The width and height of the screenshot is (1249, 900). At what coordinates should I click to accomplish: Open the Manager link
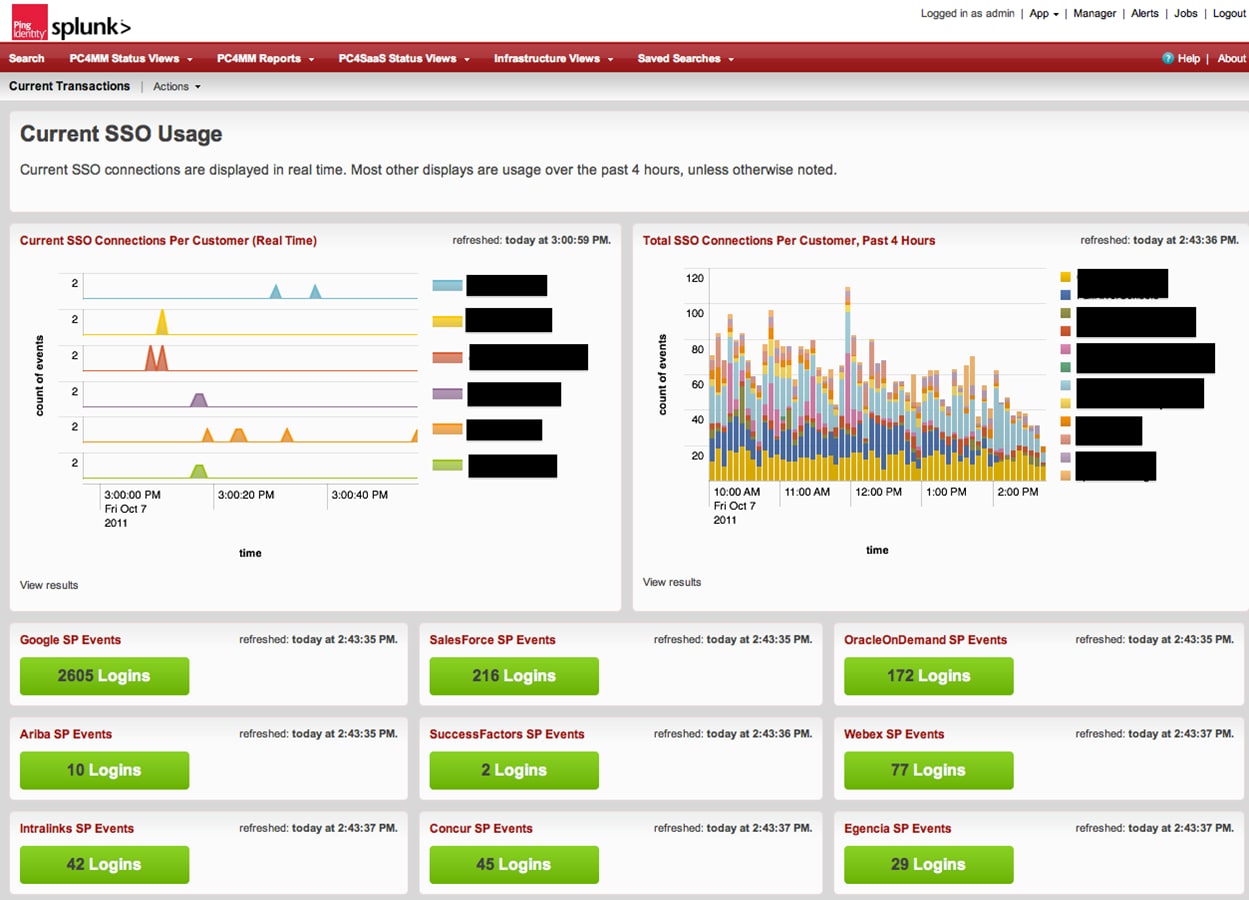tap(1095, 14)
